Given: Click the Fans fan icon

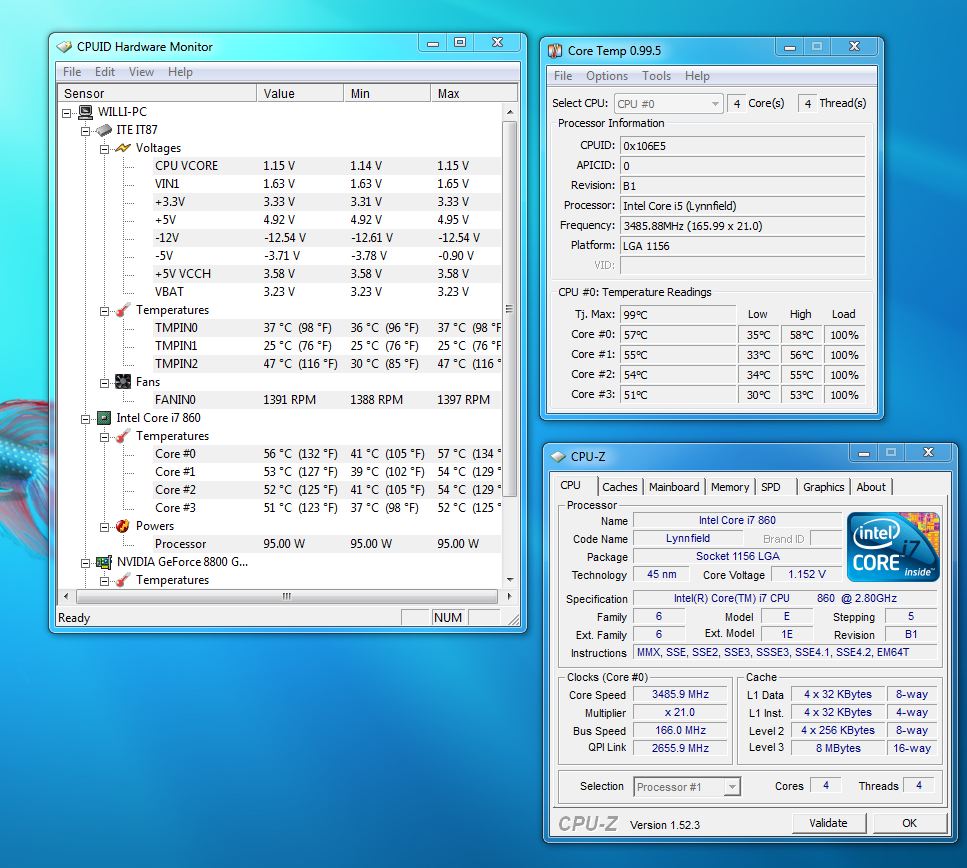Looking at the screenshot, I should coord(123,382).
